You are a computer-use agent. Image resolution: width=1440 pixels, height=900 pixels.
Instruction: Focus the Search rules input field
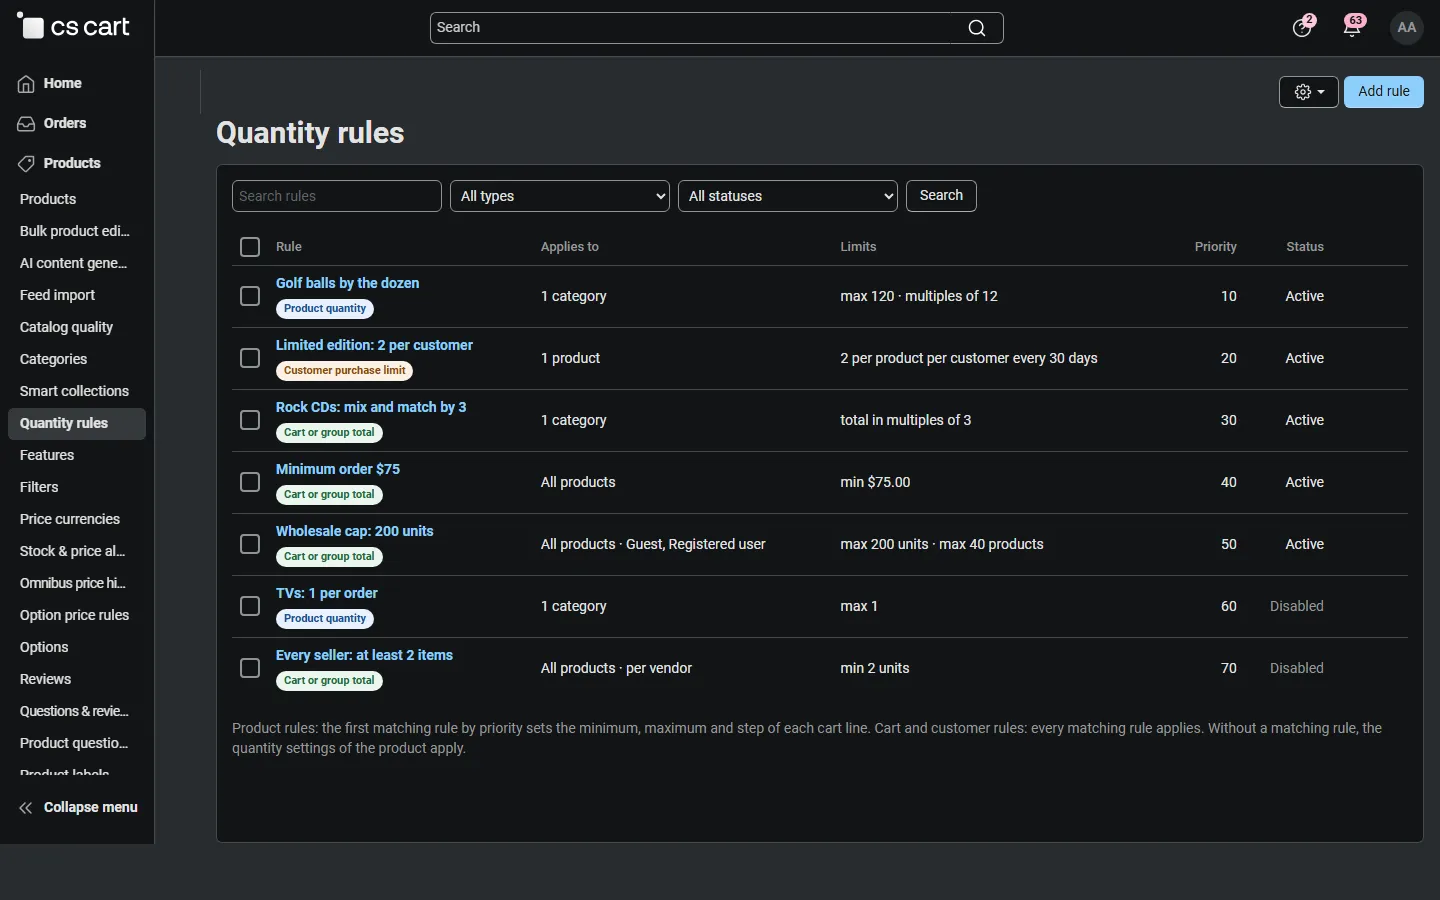337,196
